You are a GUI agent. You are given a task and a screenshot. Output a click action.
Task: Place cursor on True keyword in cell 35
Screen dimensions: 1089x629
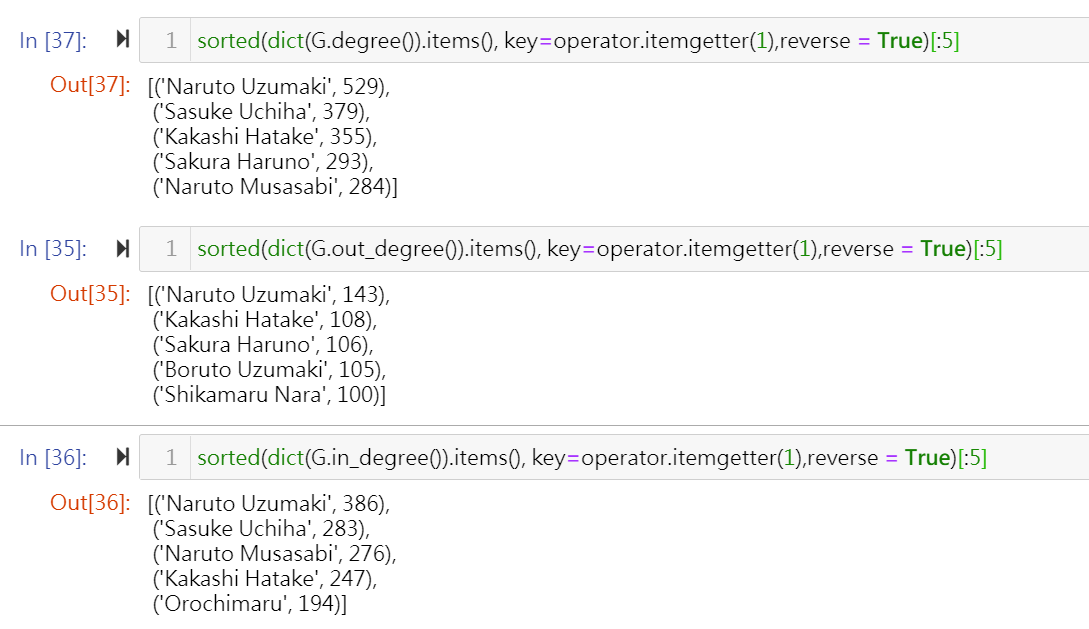click(943, 249)
